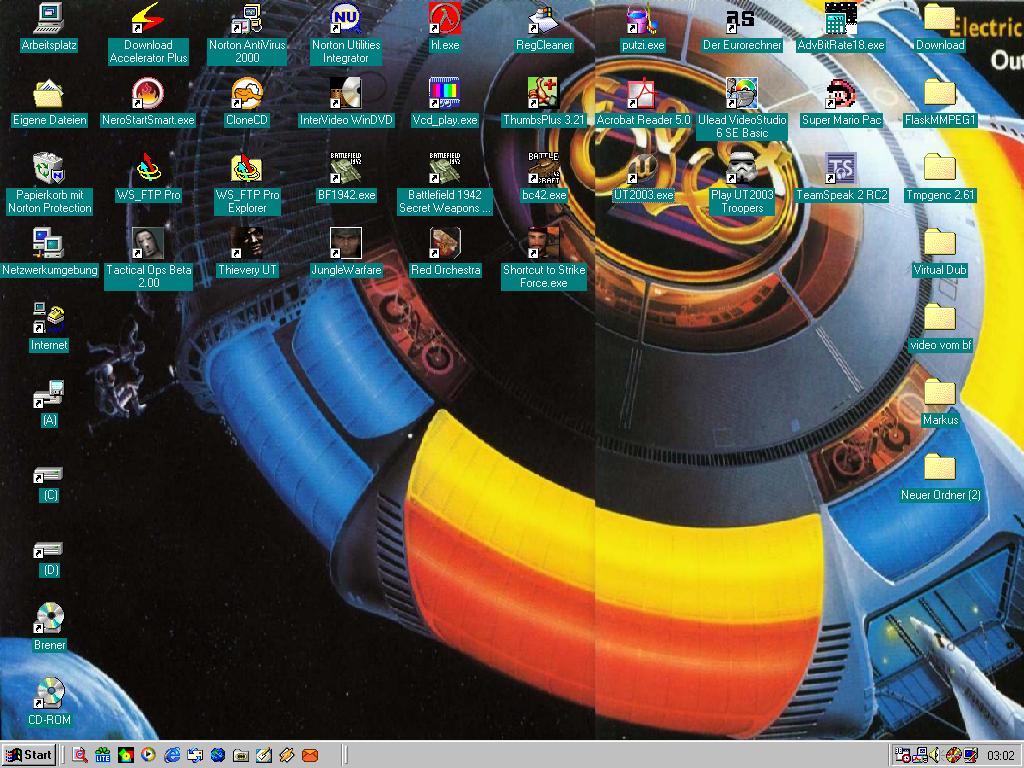
Task: Open FlaskMMPEG1 folder
Action: pos(940,103)
